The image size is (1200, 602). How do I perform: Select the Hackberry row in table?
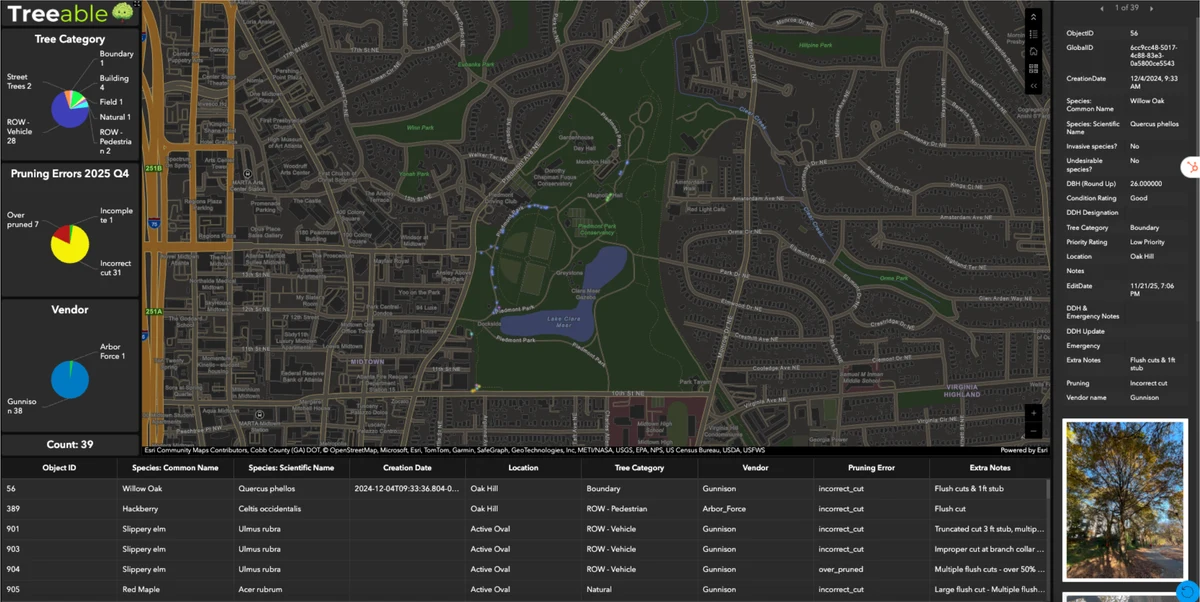[524, 509]
